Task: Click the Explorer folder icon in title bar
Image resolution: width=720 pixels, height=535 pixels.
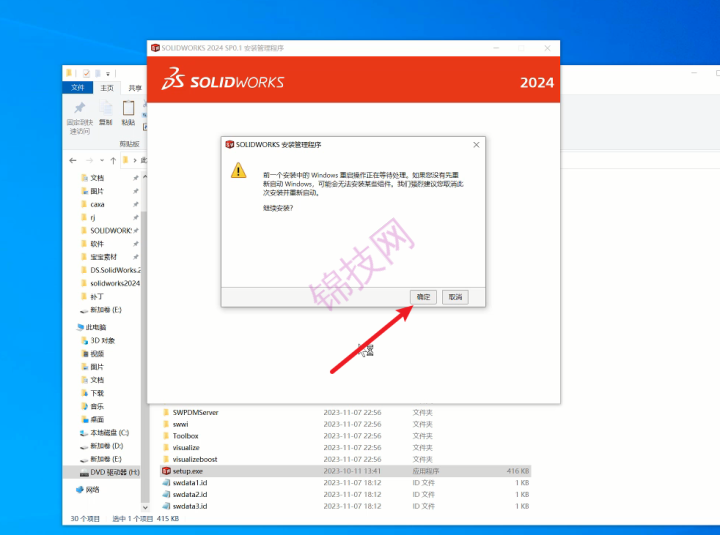Action: 69,73
